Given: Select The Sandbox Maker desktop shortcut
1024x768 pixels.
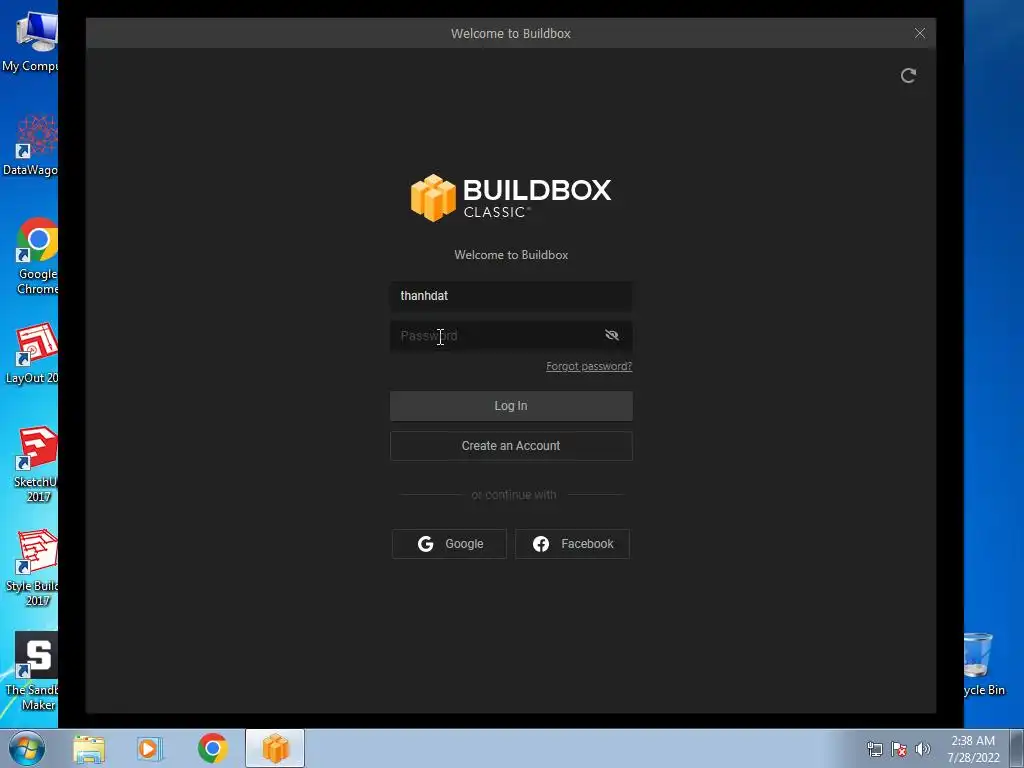Looking at the screenshot, I should [x=33, y=671].
